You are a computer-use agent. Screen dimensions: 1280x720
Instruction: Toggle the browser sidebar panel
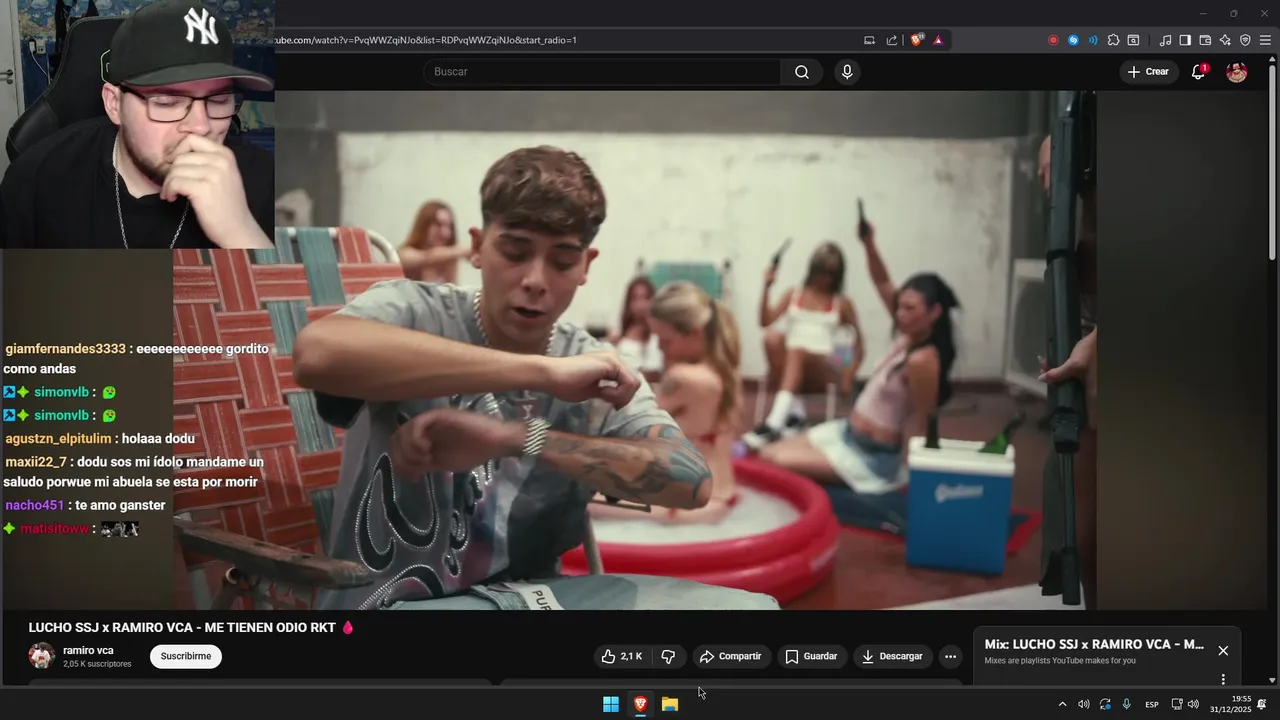[1185, 40]
